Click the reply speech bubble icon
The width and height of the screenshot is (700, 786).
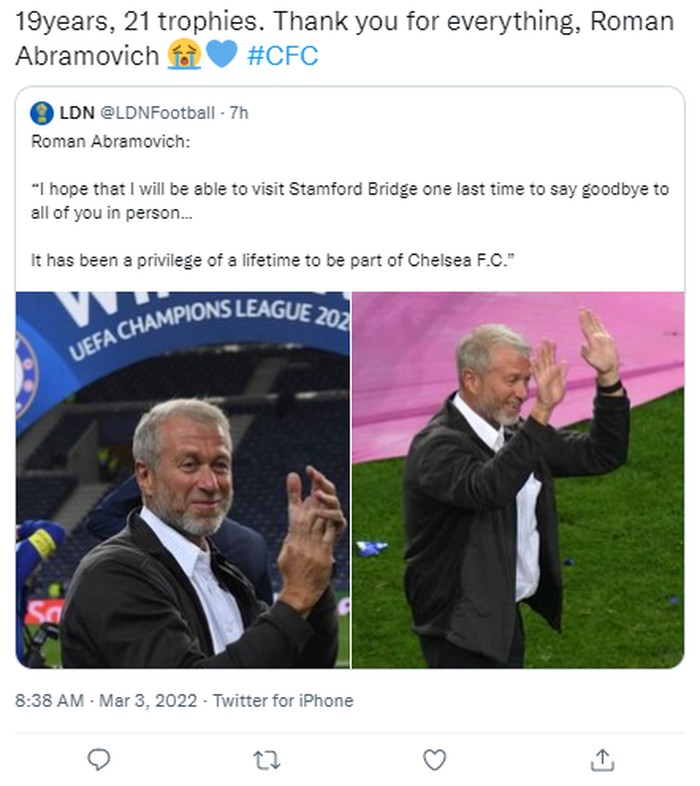(98, 761)
